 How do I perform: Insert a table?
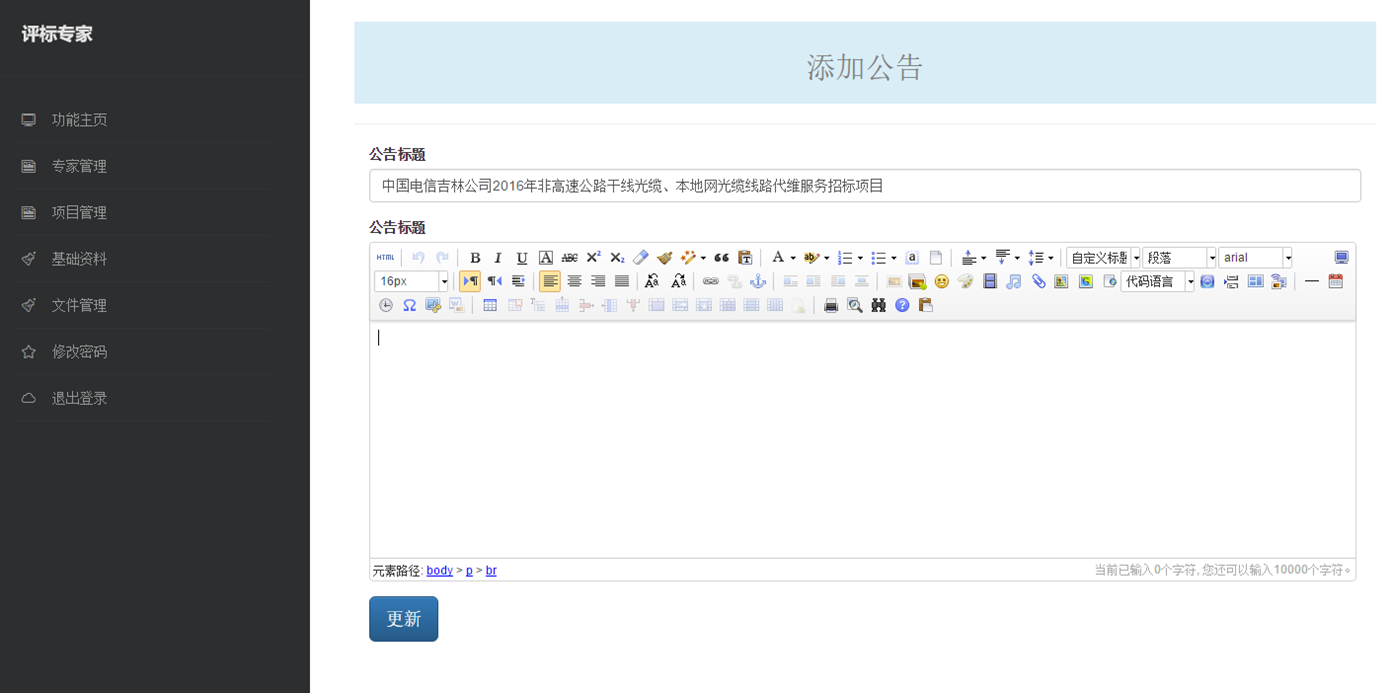(490, 305)
